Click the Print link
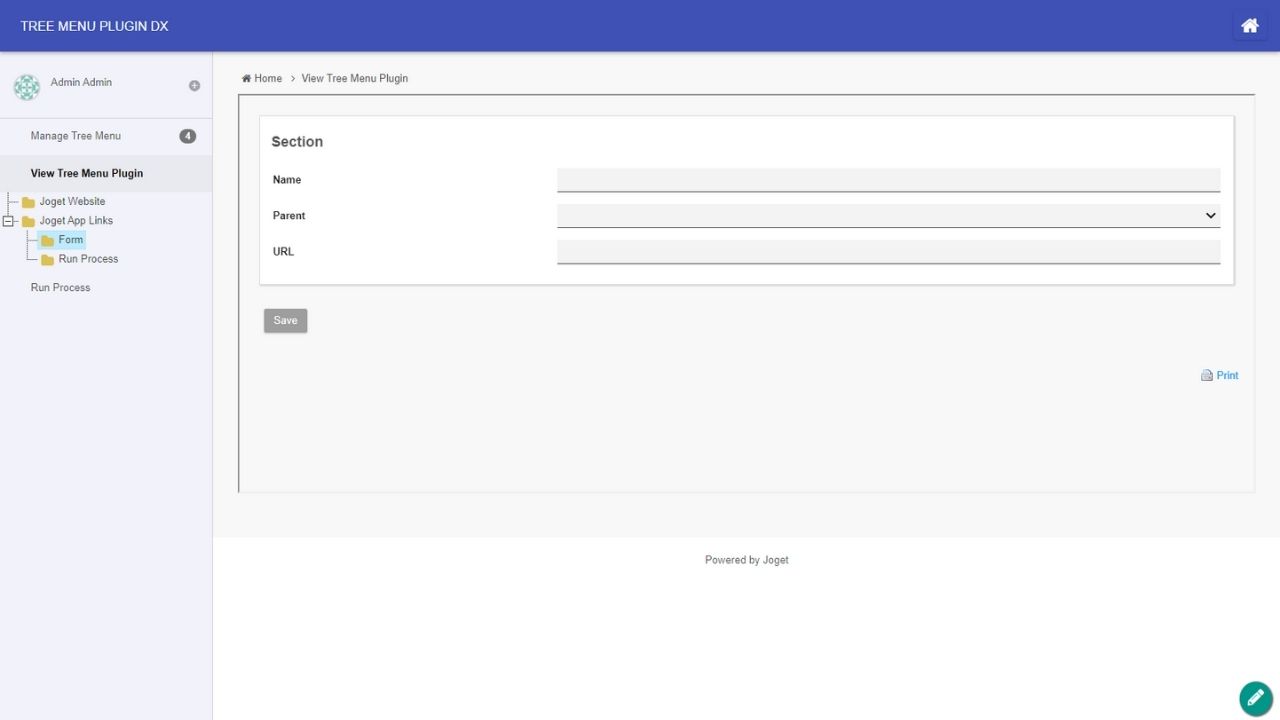Image resolution: width=1280 pixels, height=720 pixels. [1227, 376]
